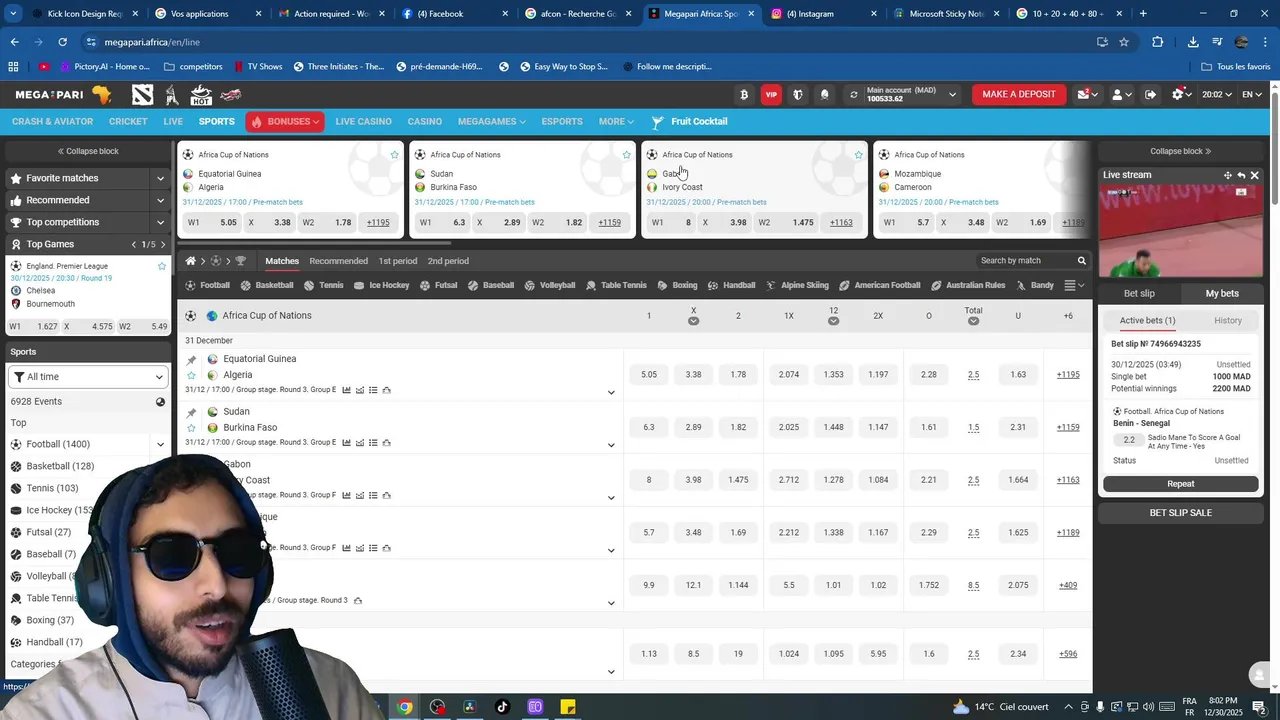Select 5.05 odds for Equatorial Guinea win
Screen dimensions: 1280x720
click(x=648, y=375)
